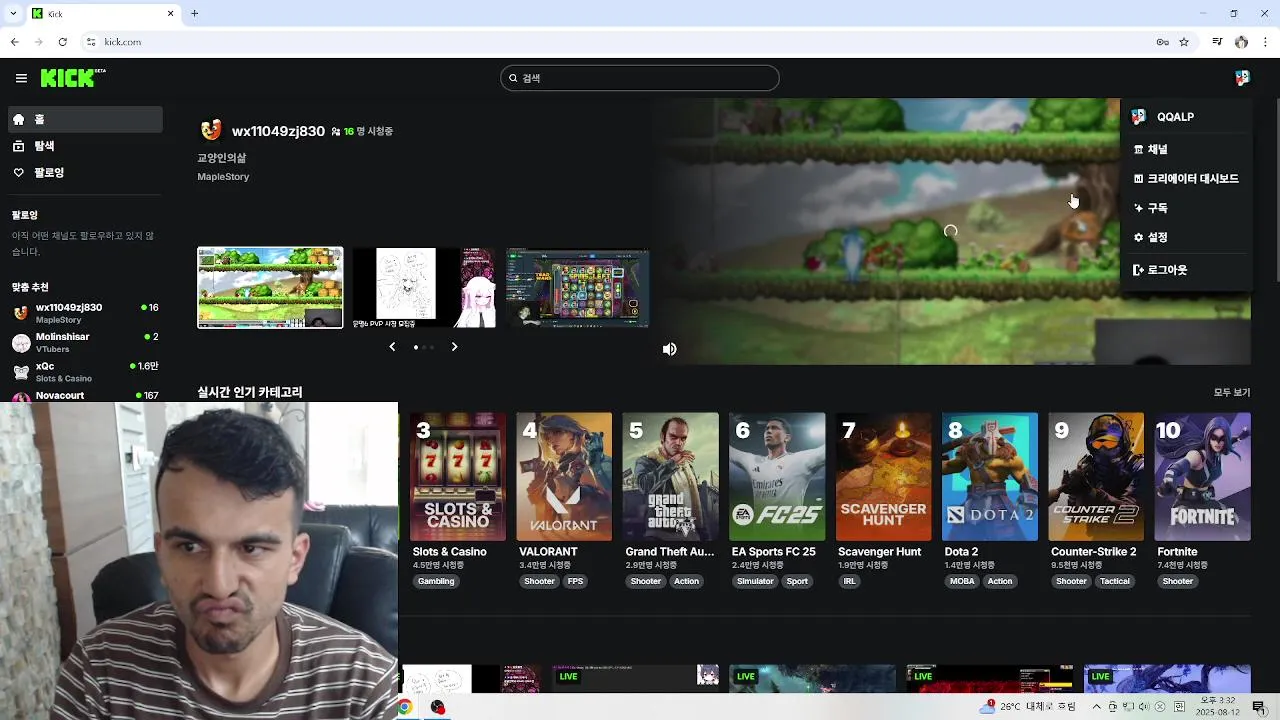Go to previous featured stream arrow
Image resolution: width=1280 pixels, height=720 pixels.
392,347
